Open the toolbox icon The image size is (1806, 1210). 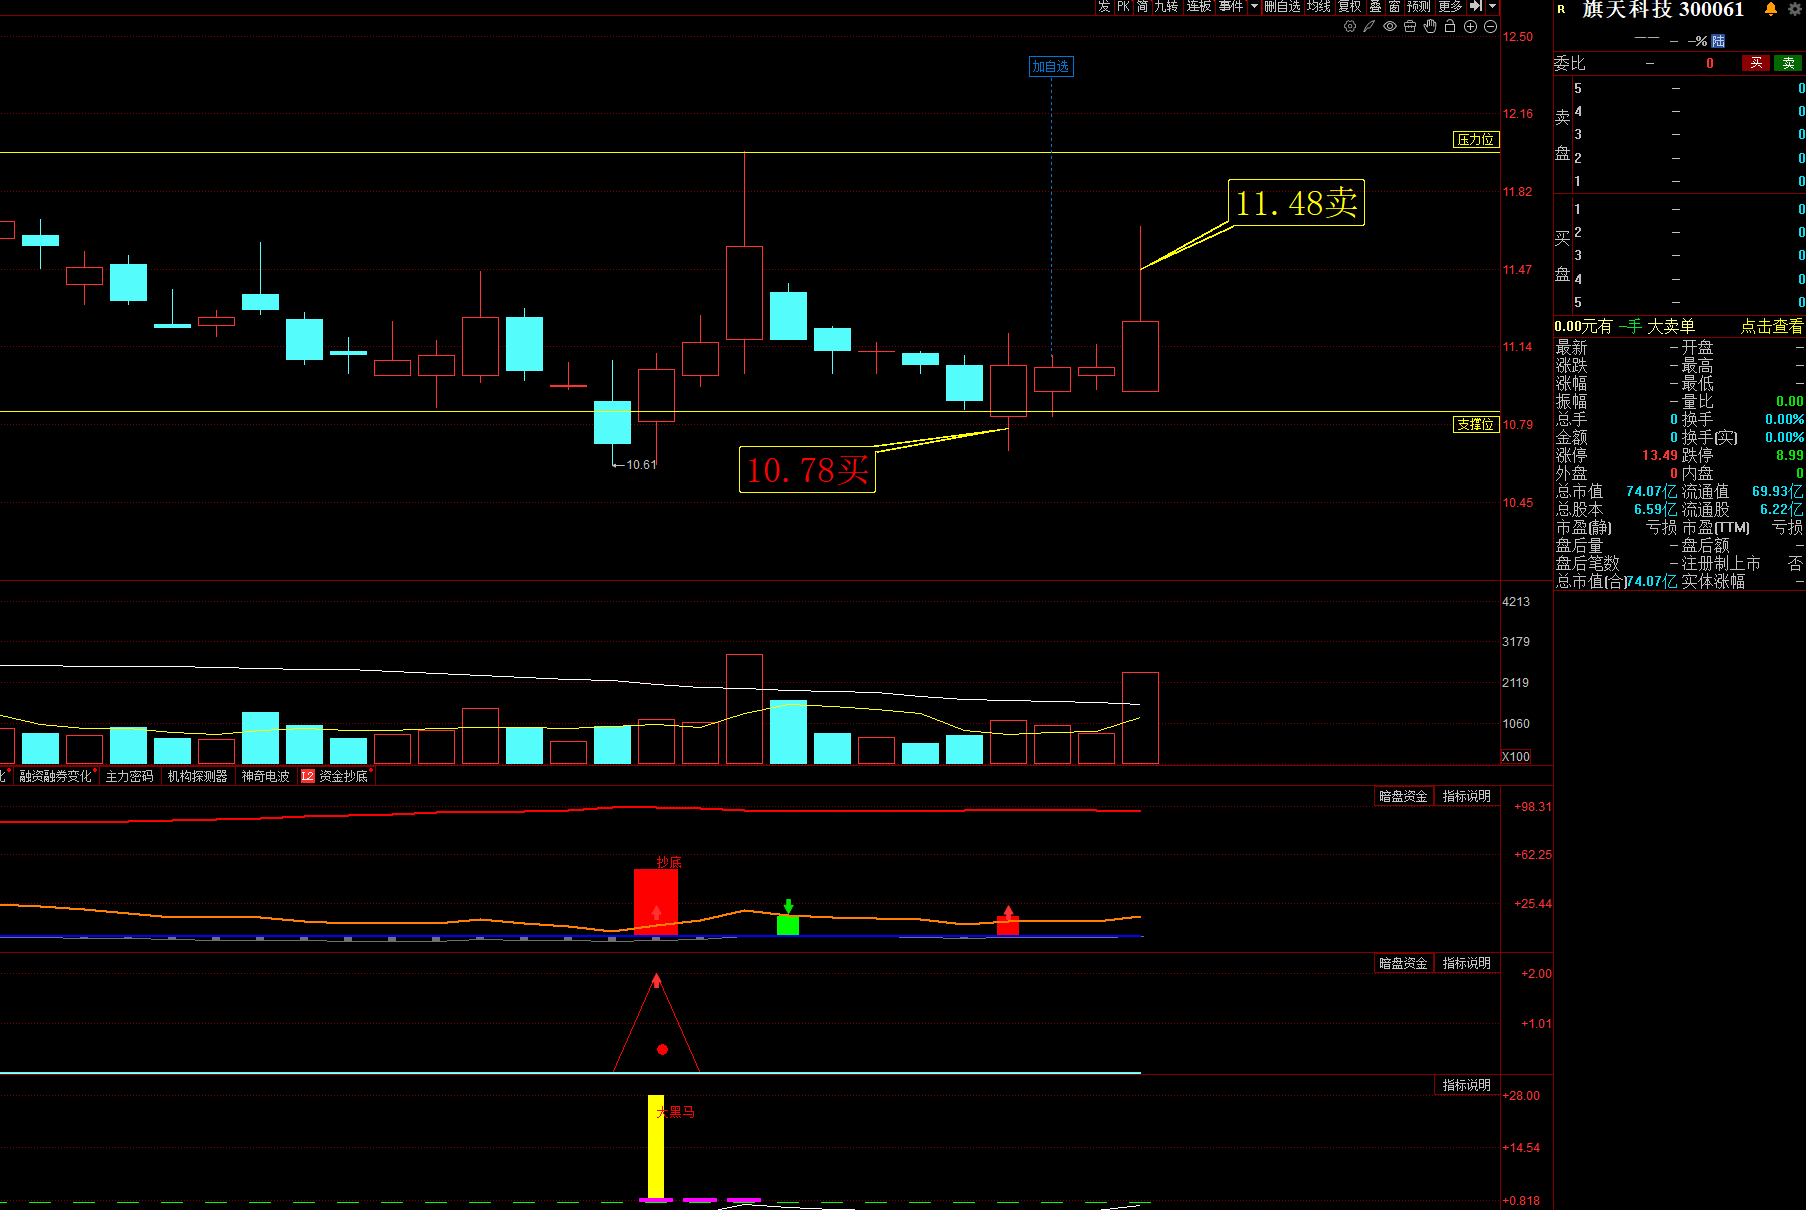(x=1410, y=27)
